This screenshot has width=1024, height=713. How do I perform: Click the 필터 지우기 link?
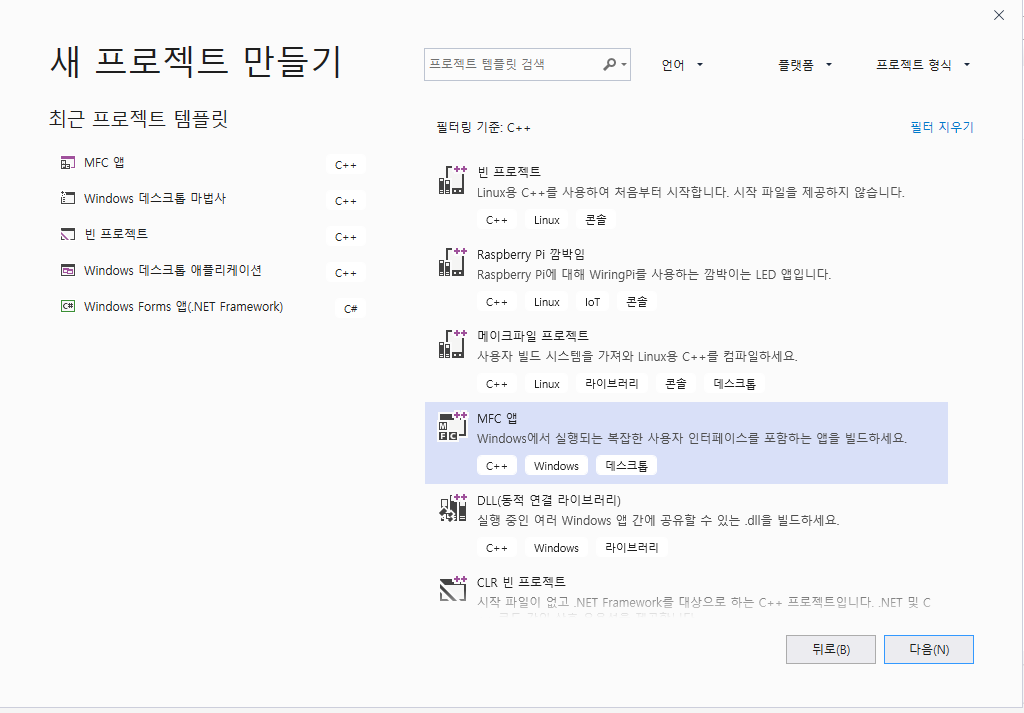[x=942, y=127]
